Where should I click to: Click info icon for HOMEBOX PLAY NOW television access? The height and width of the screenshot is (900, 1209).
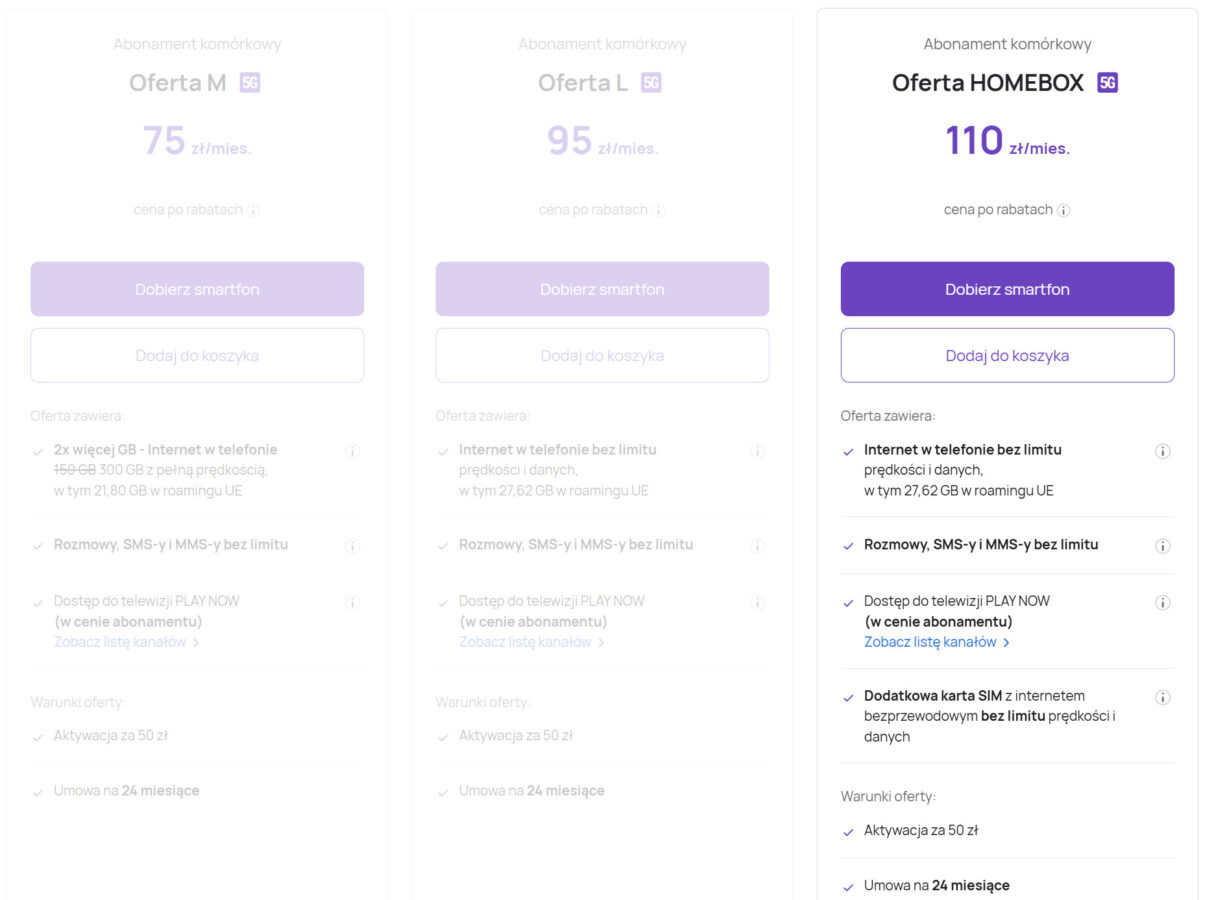(1162, 602)
